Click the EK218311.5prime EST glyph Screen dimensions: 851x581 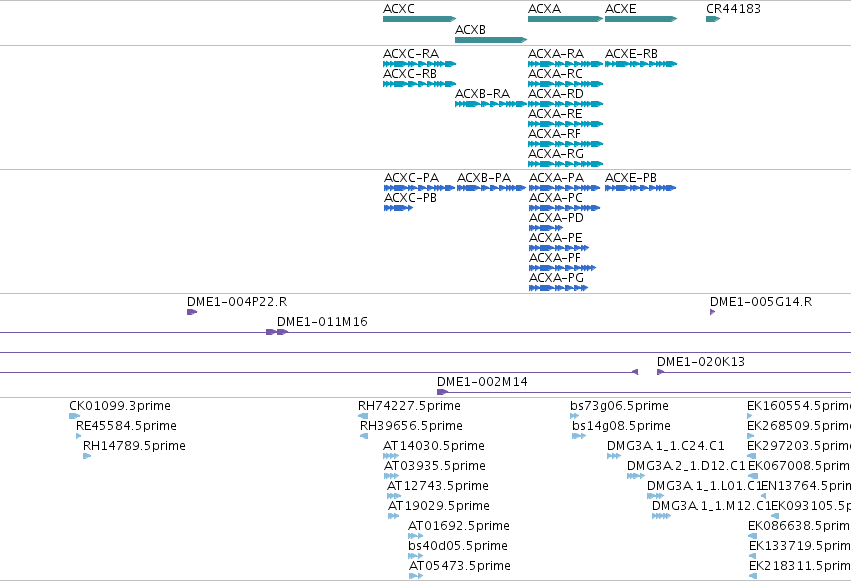click(753, 576)
